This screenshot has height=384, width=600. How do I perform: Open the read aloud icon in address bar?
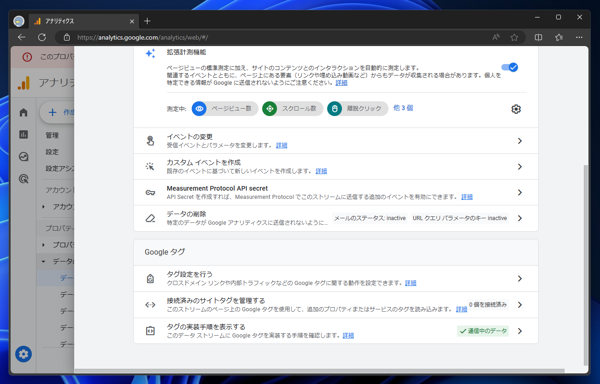[x=496, y=37]
